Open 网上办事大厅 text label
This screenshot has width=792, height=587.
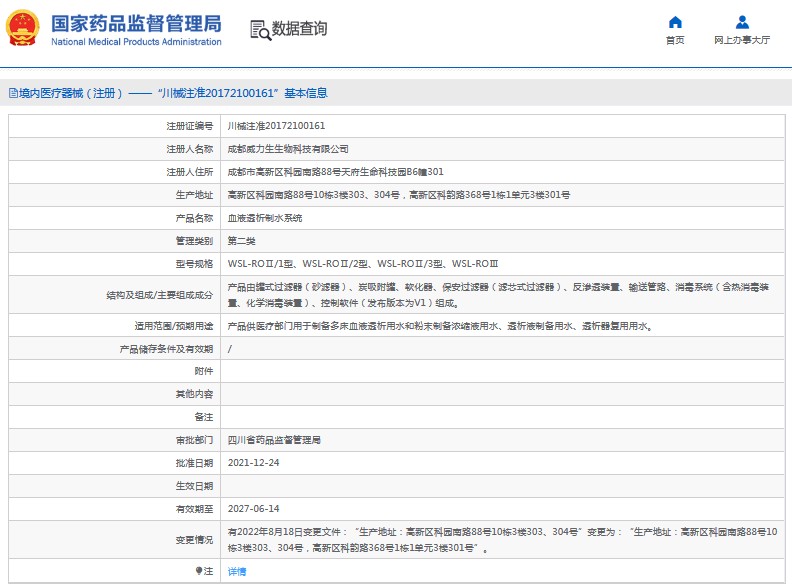pyautogui.click(x=742, y=41)
